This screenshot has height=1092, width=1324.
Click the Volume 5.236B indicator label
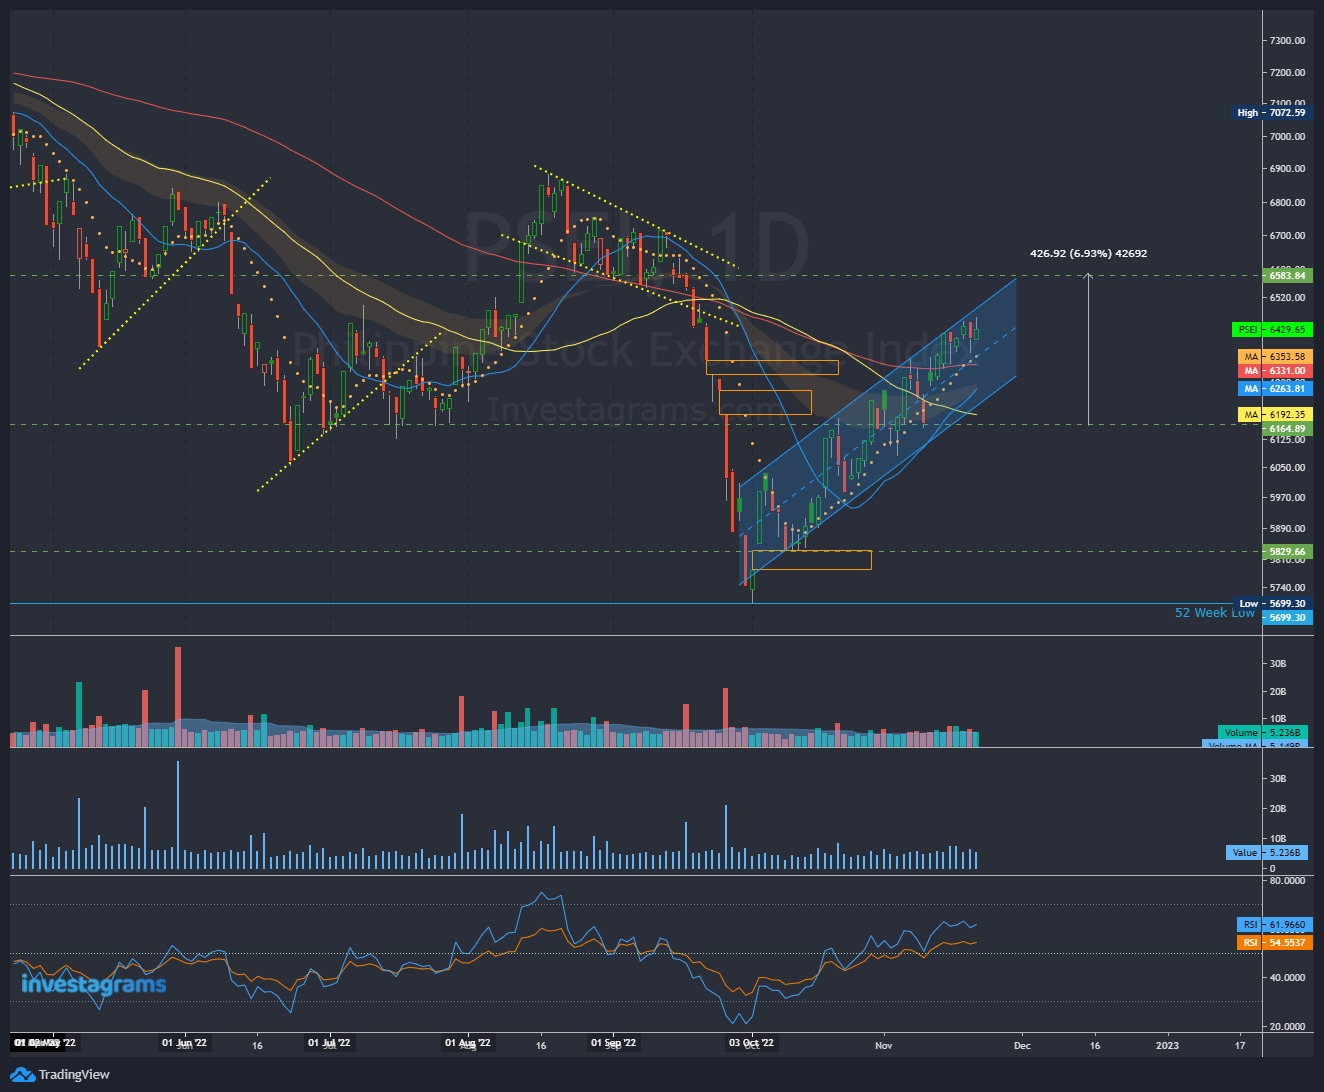1262,732
